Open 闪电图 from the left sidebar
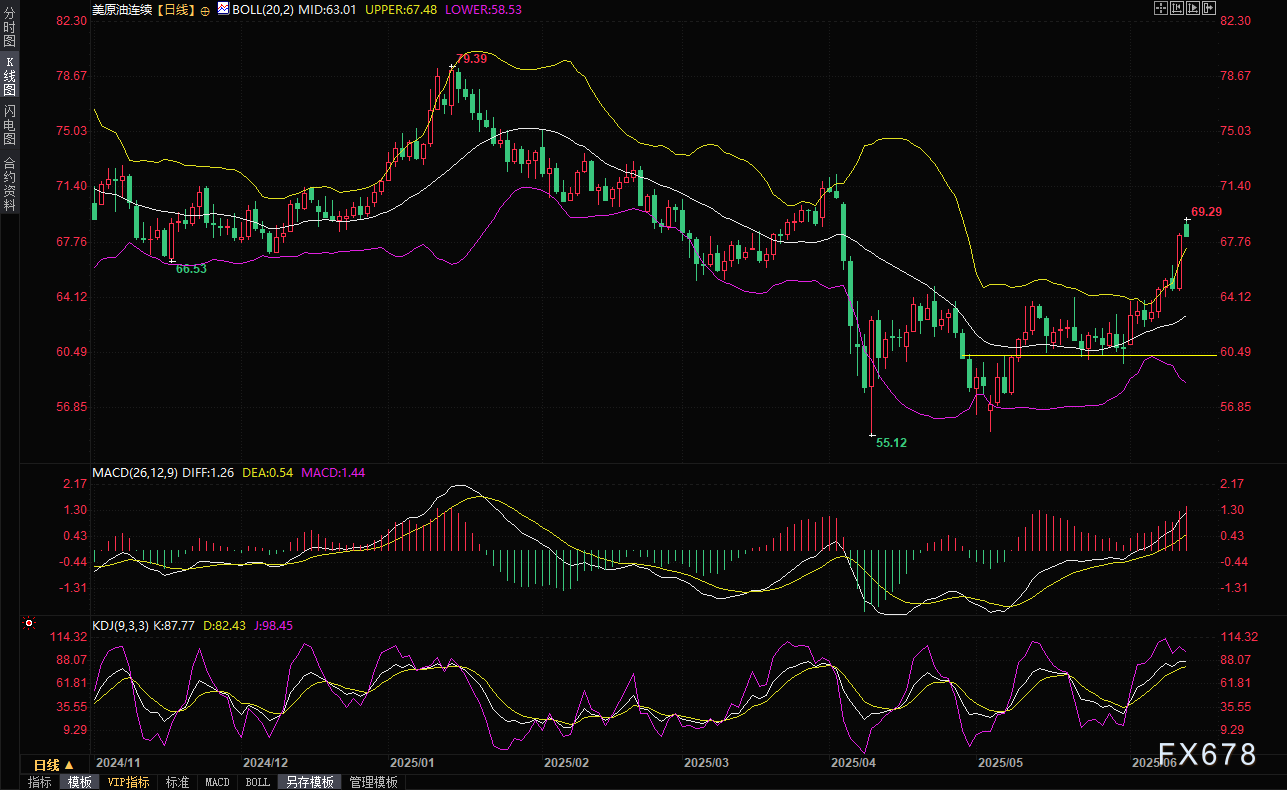 point(9,123)
